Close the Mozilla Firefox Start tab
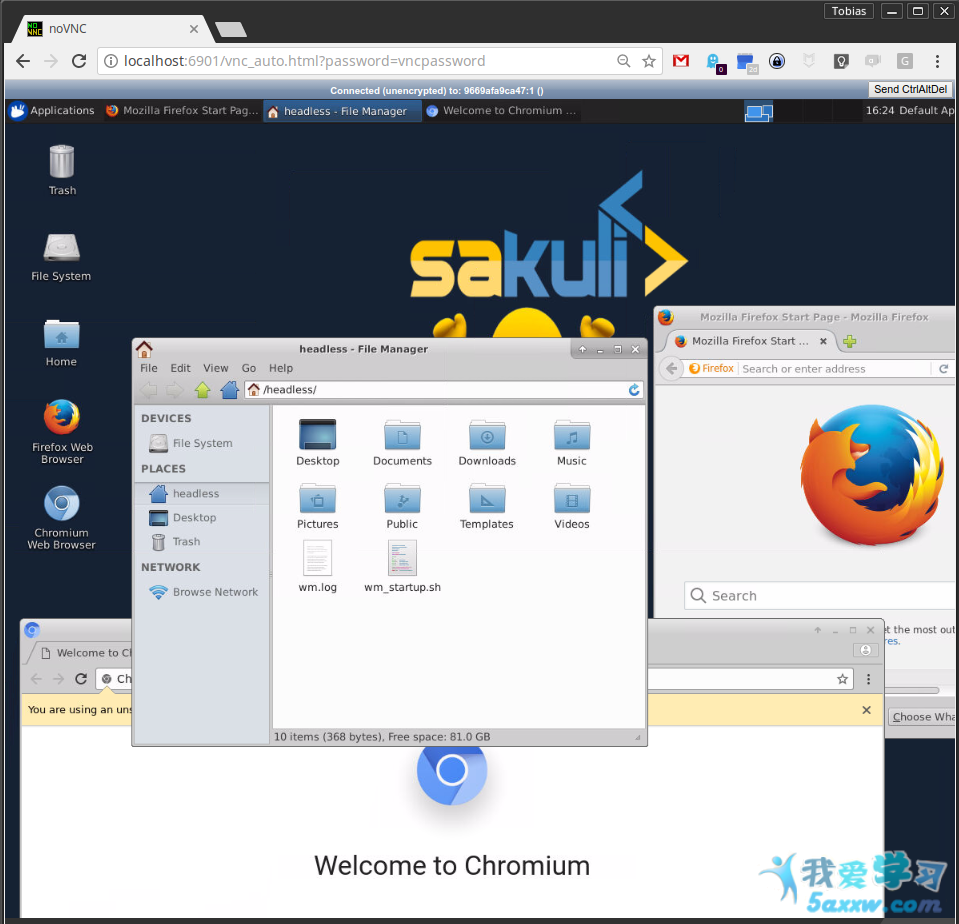Screen dimensions: 959x924 tap(823, 341)
